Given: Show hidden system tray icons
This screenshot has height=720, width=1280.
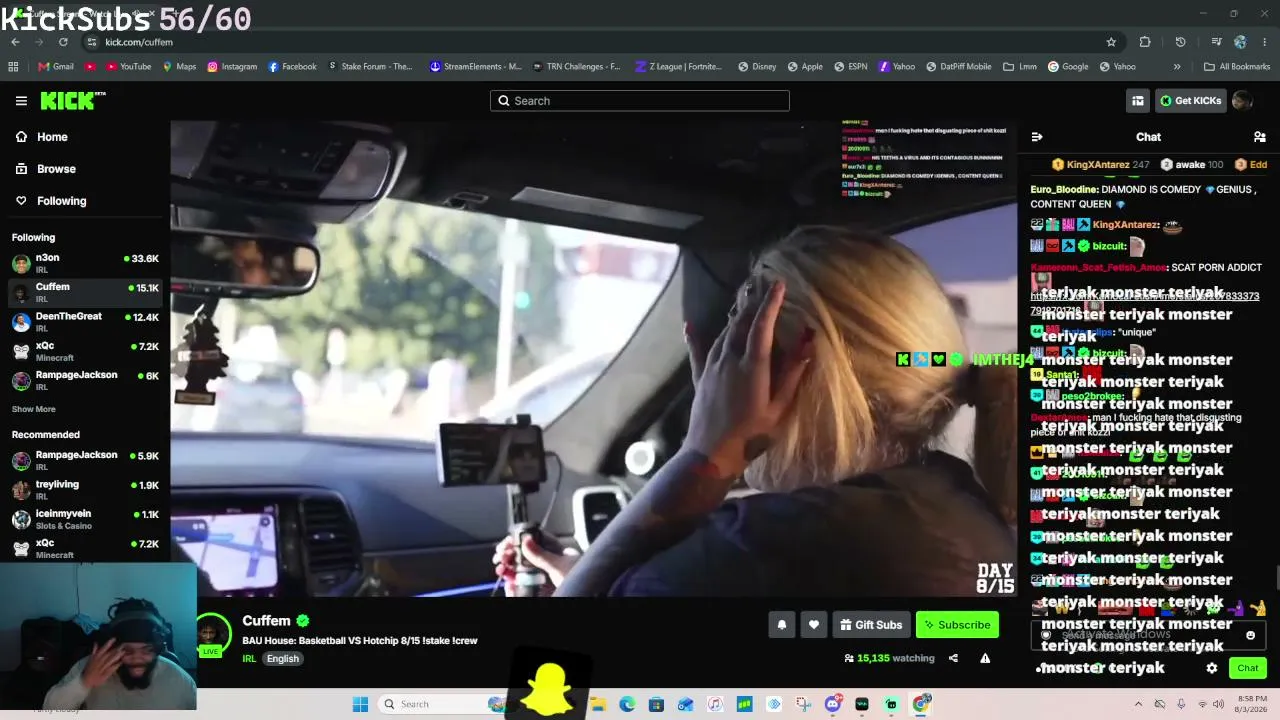Looking at the screenshot, I should pos(1139,704).
